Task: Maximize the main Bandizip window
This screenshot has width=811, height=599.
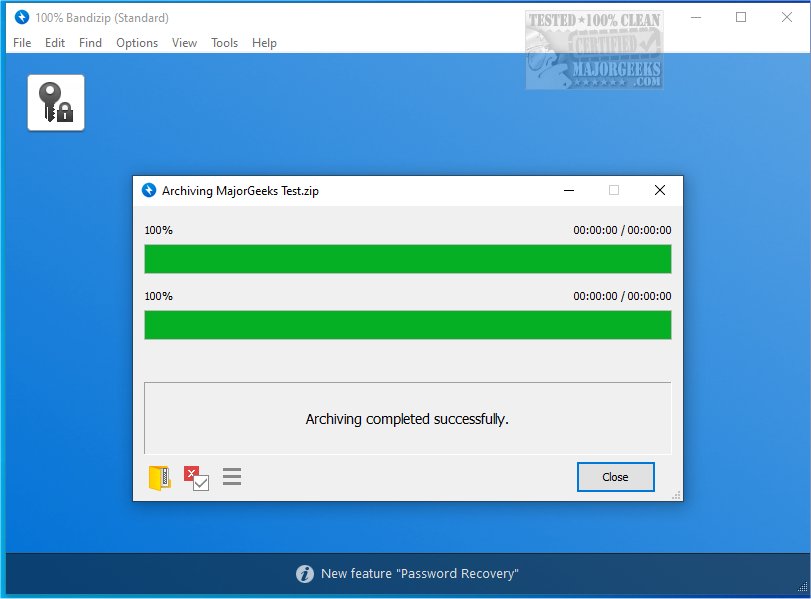Action: tap(741, 18)
